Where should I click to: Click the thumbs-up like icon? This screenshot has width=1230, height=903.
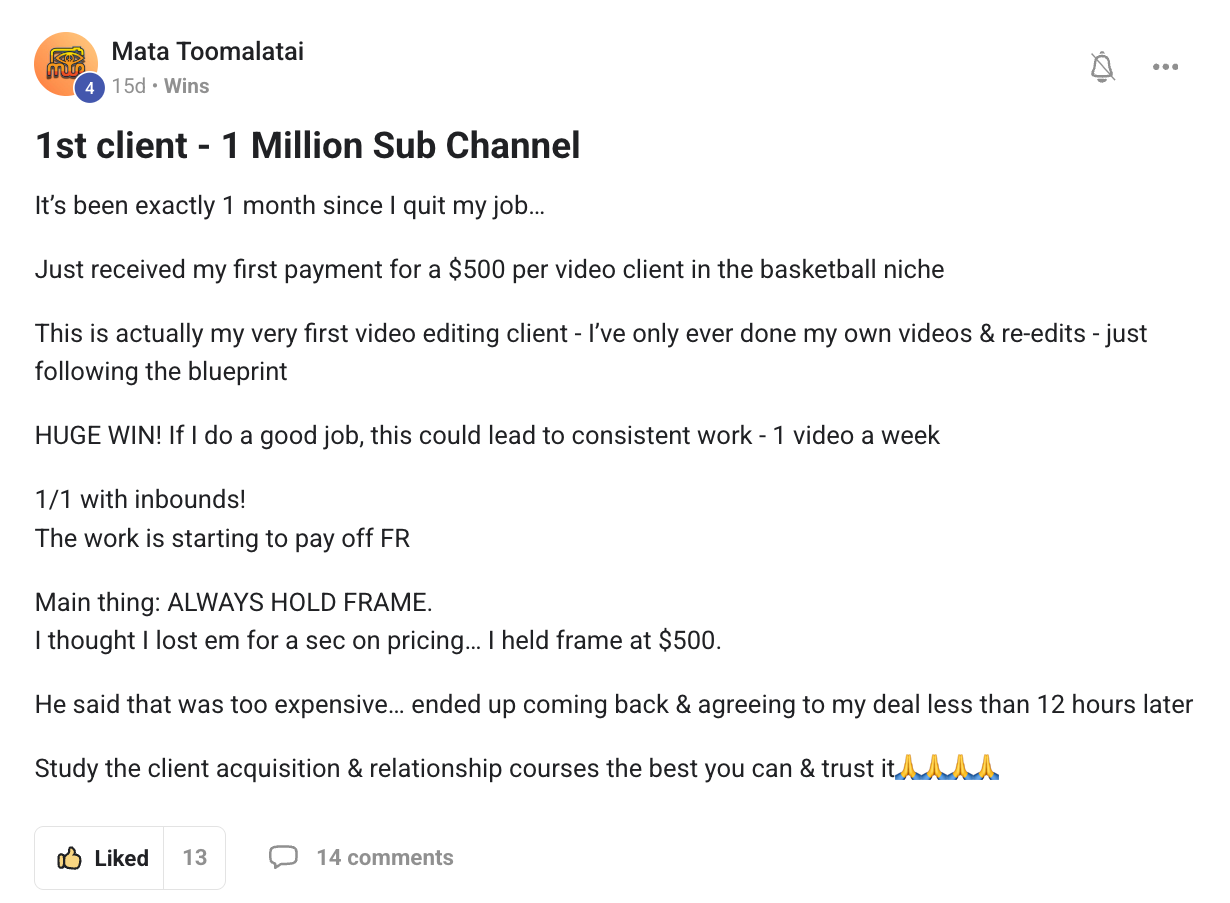tap(69, 858)
